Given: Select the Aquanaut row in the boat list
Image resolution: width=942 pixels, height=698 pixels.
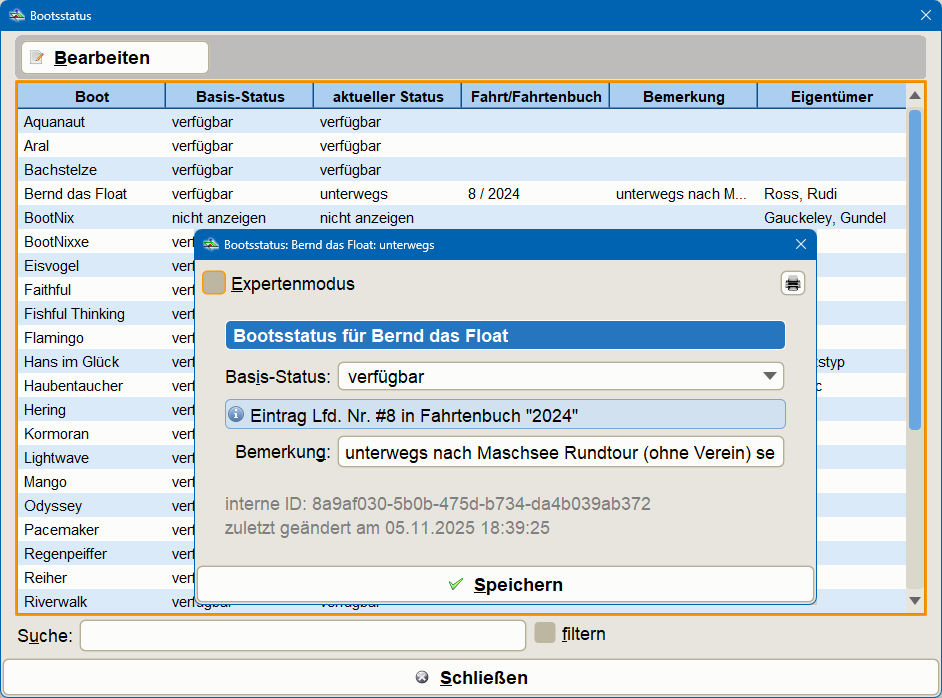Looking at the screenshot, I should pyautogui.click(x=90, y=121).
